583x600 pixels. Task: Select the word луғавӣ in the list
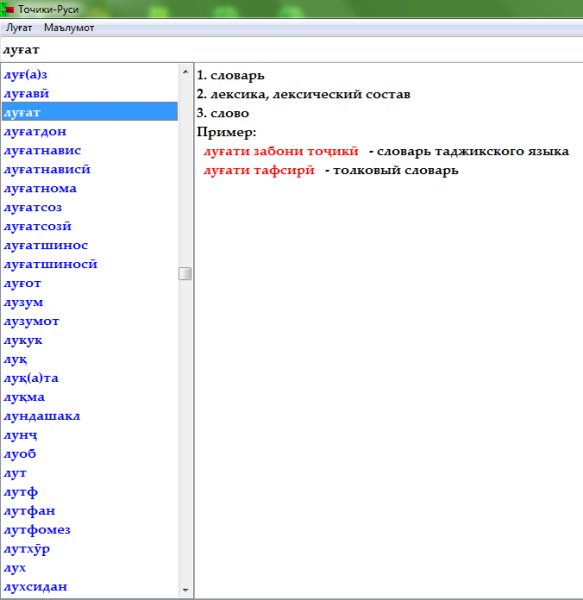26,93
